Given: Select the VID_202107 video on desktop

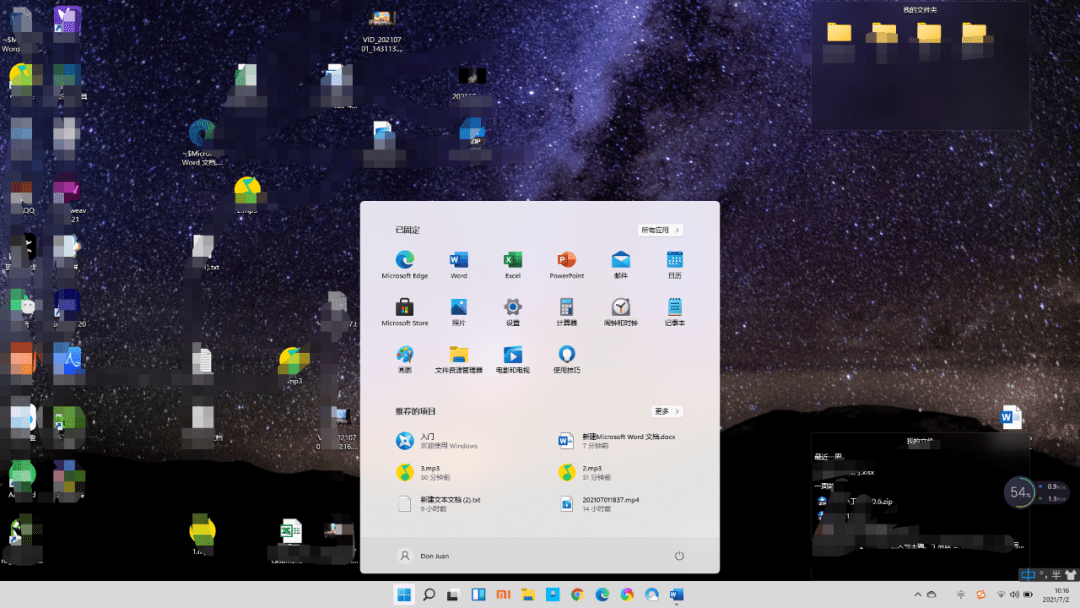Looking at the screenshot, I should (x=382, y=31).
